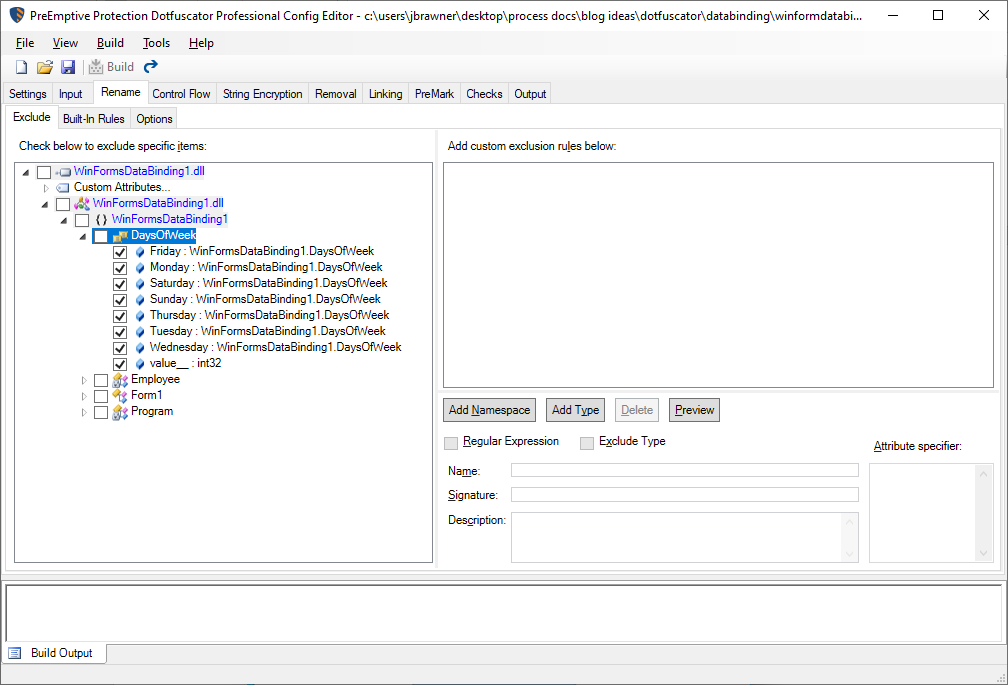Click the Build Output panel icon
This screenshot has height=685, width=1008.
coord(15,654)
